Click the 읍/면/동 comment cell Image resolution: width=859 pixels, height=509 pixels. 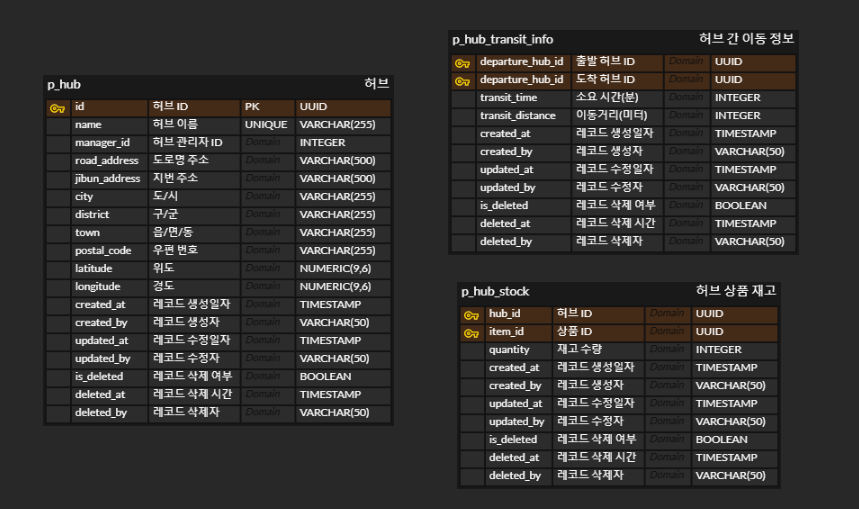(194, 233)
